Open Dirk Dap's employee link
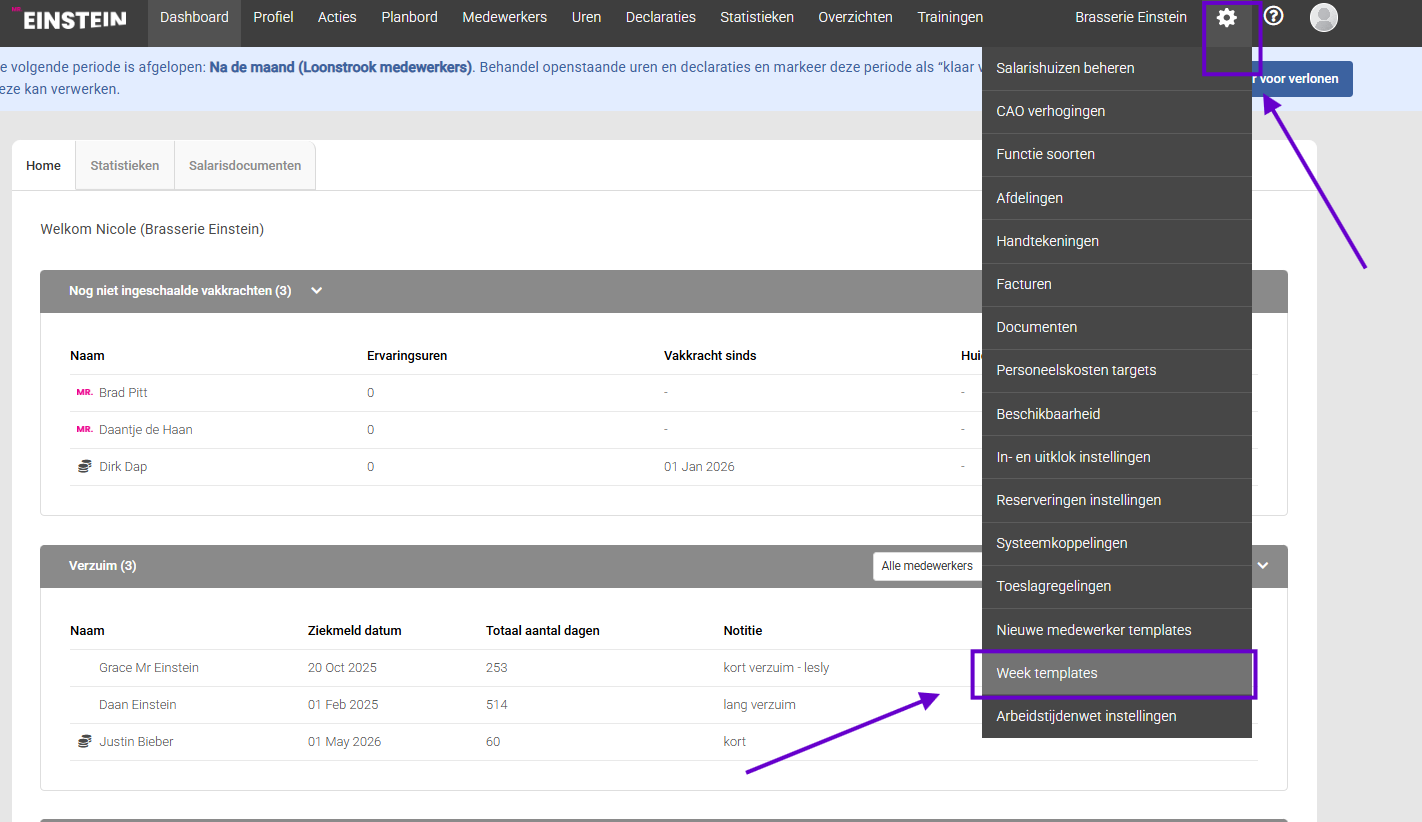1422x822 pixels. click(123, 467)
